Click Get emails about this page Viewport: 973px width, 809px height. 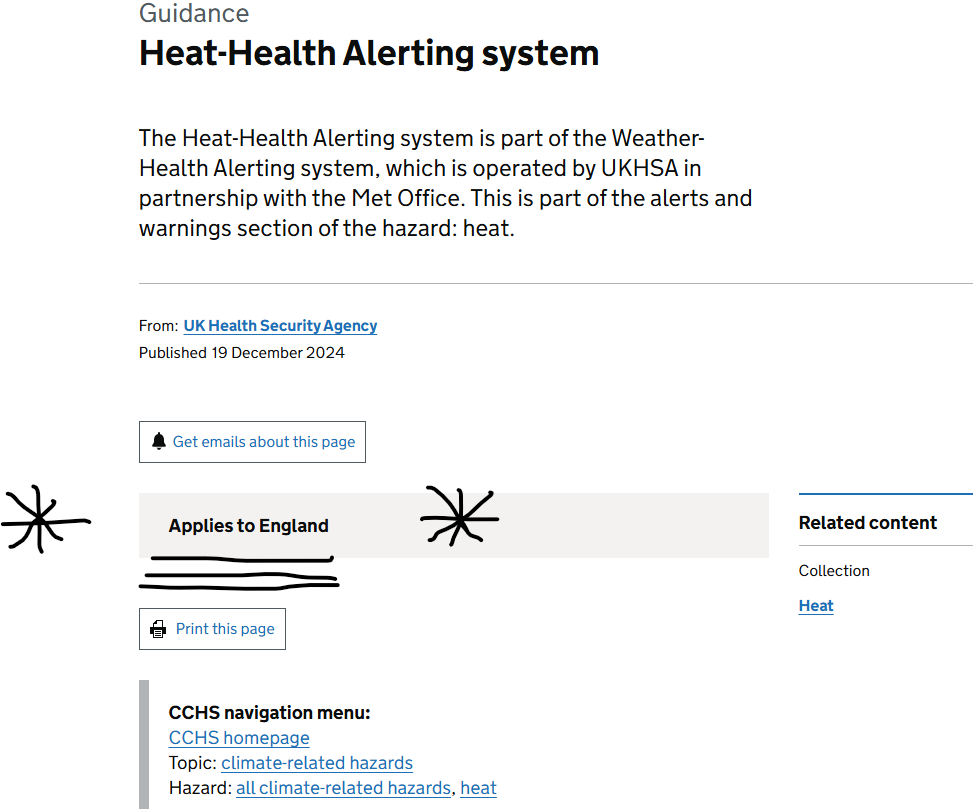[x=252, y=442]
